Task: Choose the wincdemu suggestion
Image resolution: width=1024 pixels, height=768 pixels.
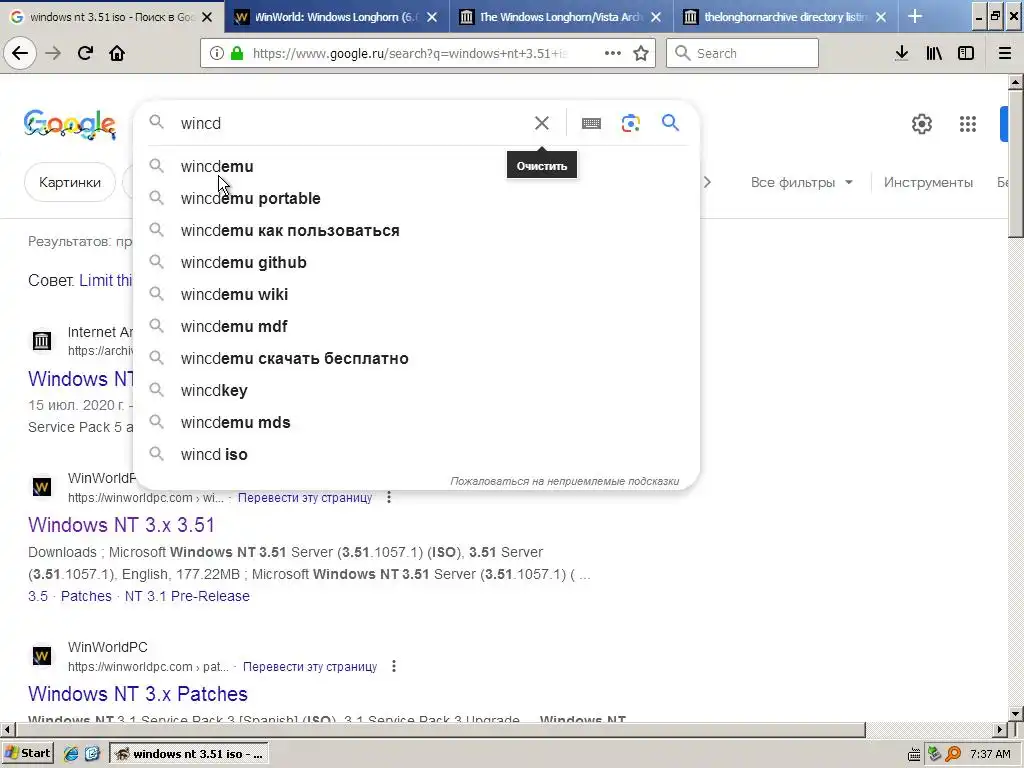Action: tap(417, 167)
